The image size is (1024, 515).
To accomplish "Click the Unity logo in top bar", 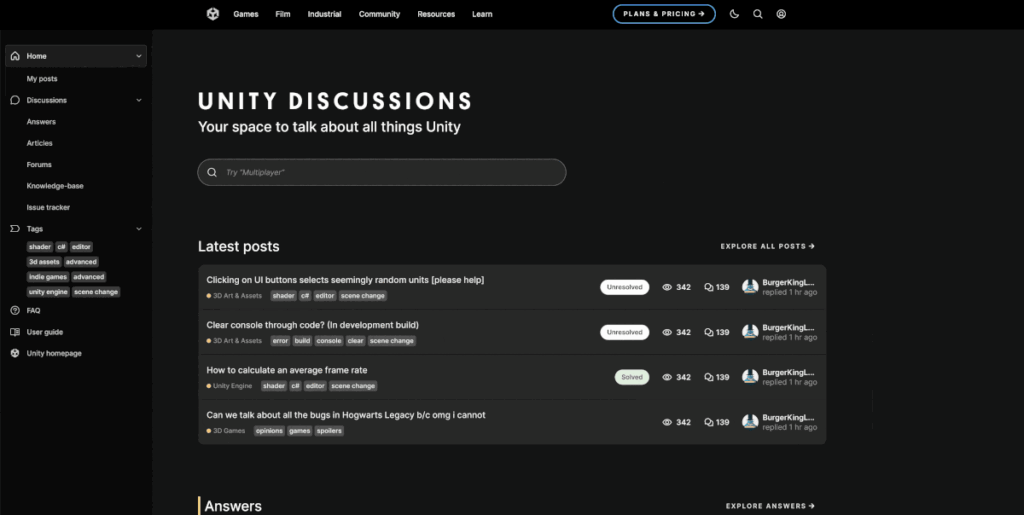I will (x=213, y=14).
